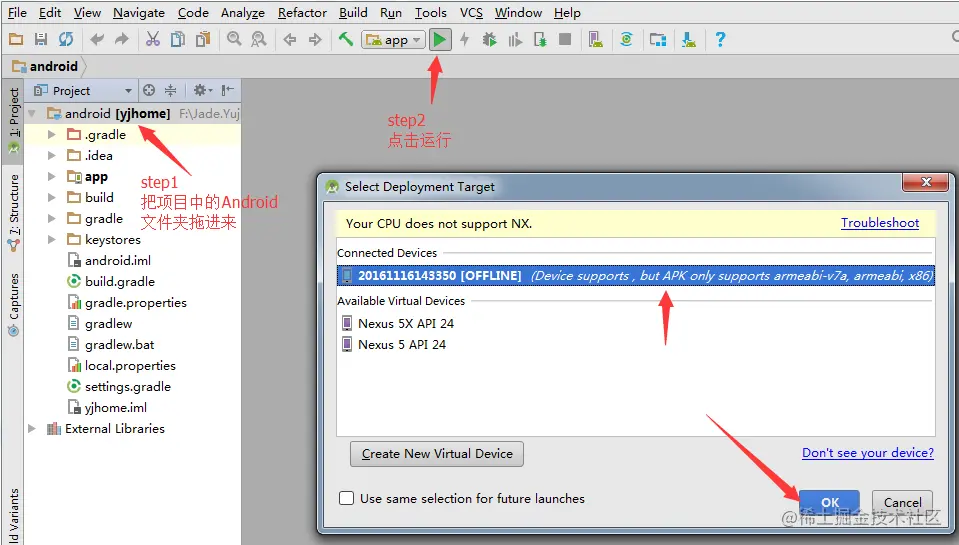Open Project panel settings gear

pyautogui.click(x=202, y=91)
